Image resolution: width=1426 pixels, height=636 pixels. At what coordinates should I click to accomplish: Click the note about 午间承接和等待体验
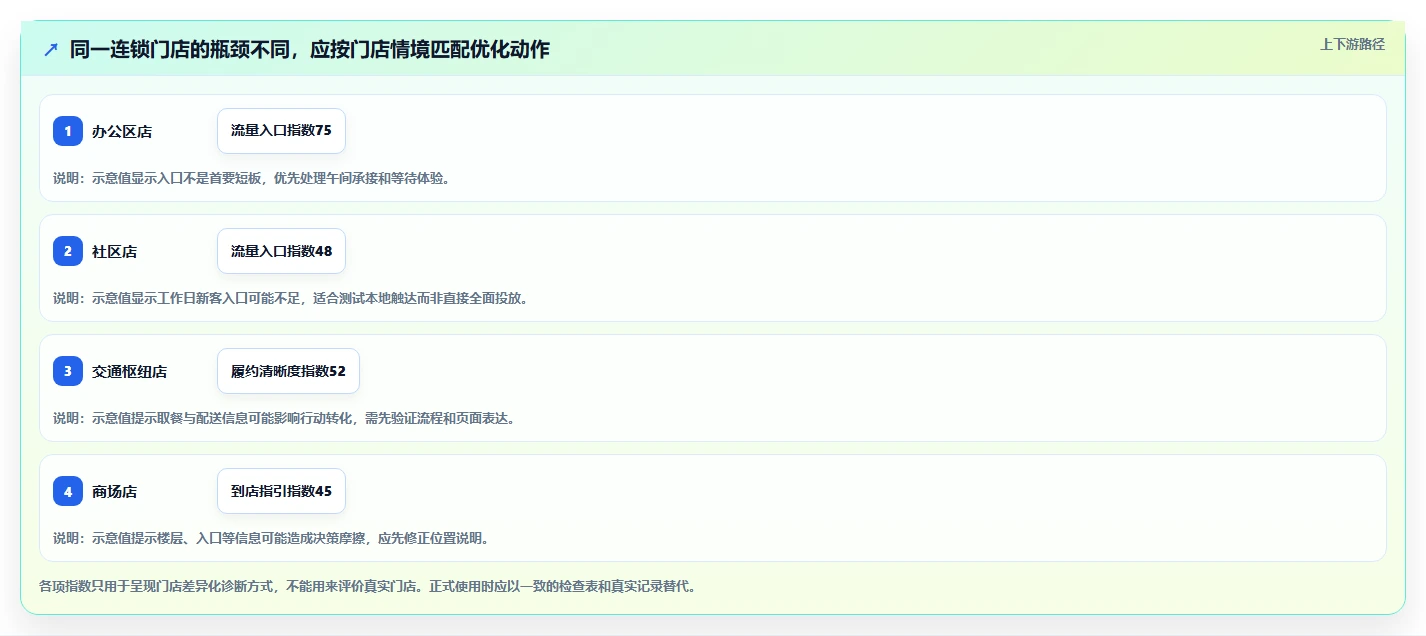(x=251, y=178)
